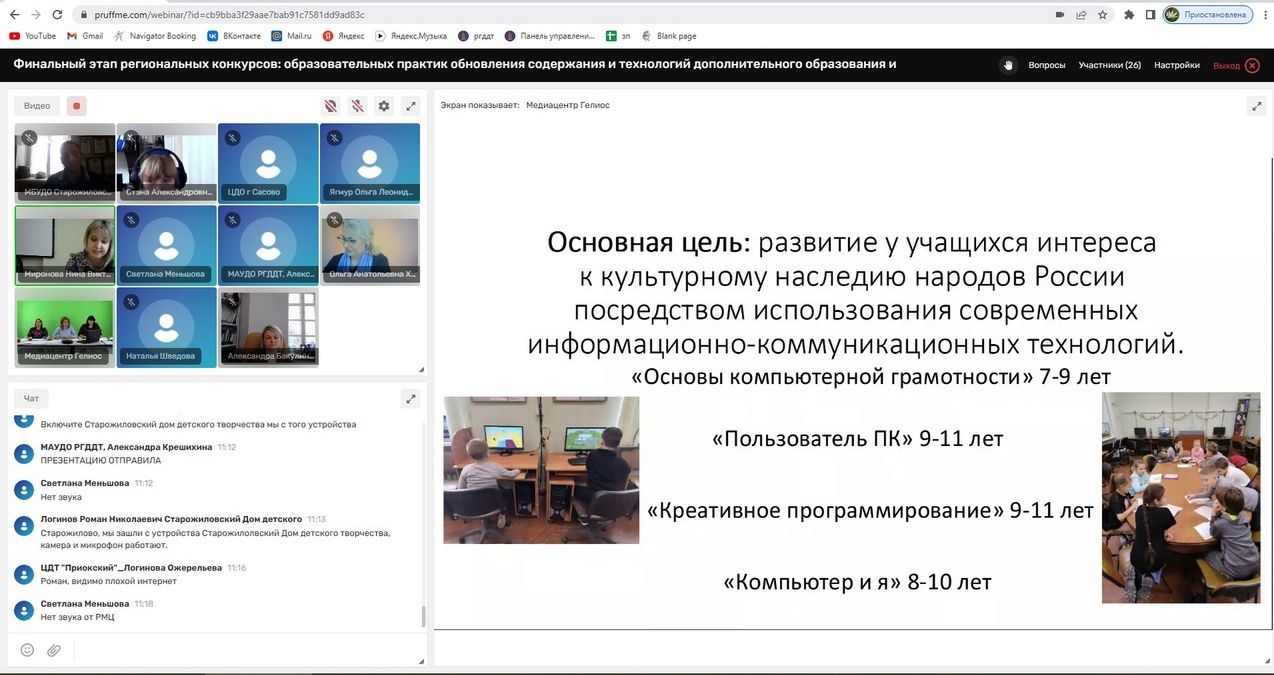Toggle the muted microphone in video panel

[x=357, y=106]
